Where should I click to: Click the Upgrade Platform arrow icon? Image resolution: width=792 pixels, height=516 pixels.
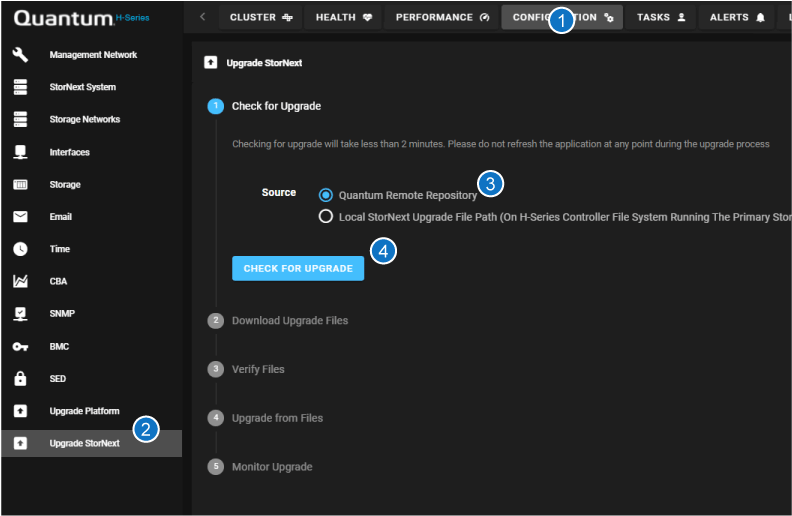[19, 411]
